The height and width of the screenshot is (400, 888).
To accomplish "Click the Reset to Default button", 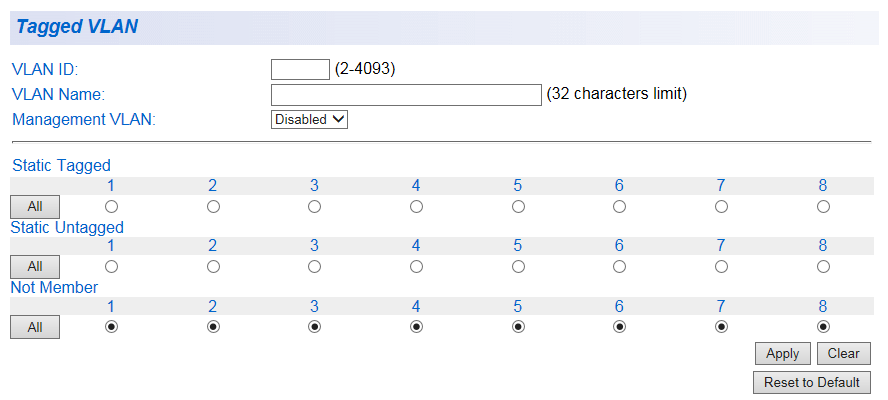I will (x=811, y=382).
